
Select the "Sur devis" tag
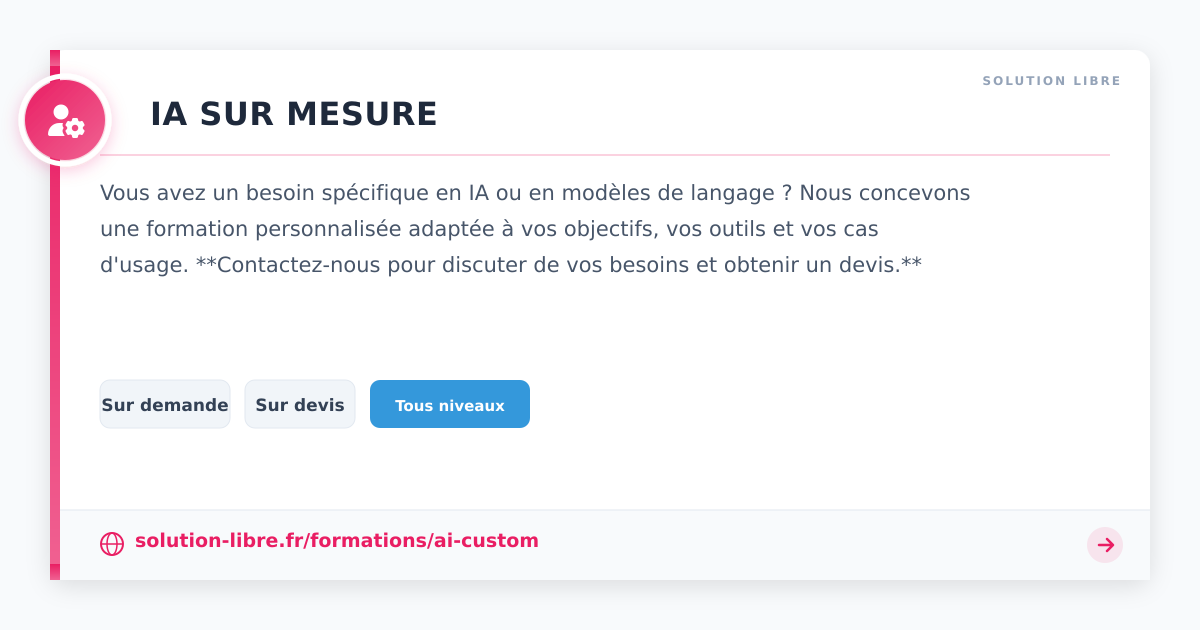point(300,405)
